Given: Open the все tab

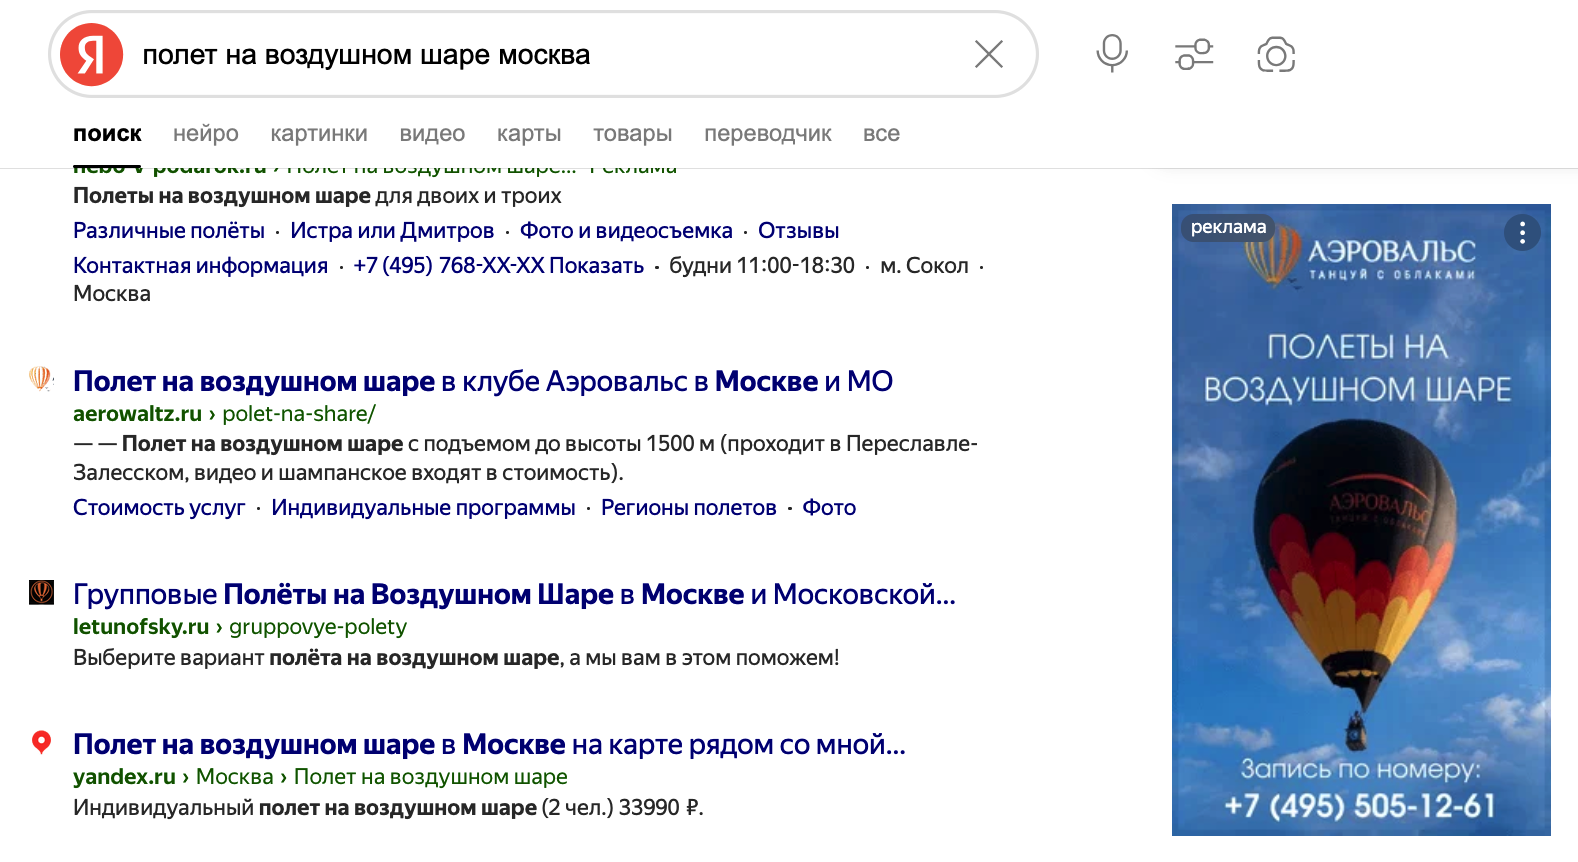Looking at the screenshot, I should coord(881,134).
